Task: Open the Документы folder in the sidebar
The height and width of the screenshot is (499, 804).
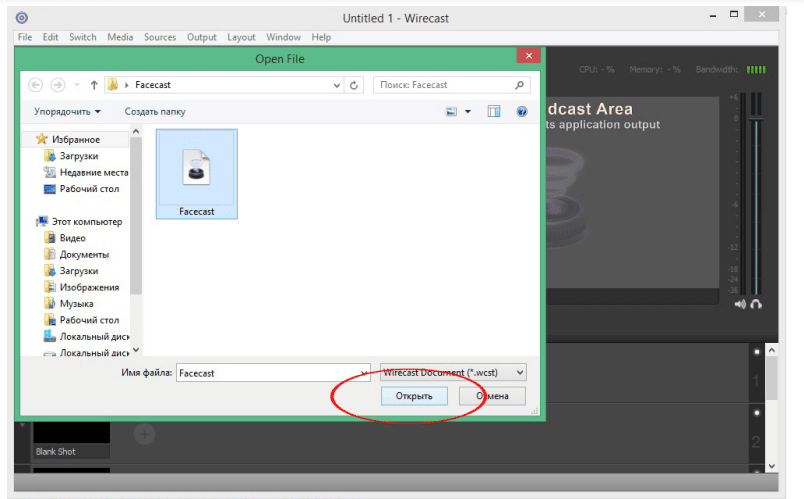Action: [77, 254]
